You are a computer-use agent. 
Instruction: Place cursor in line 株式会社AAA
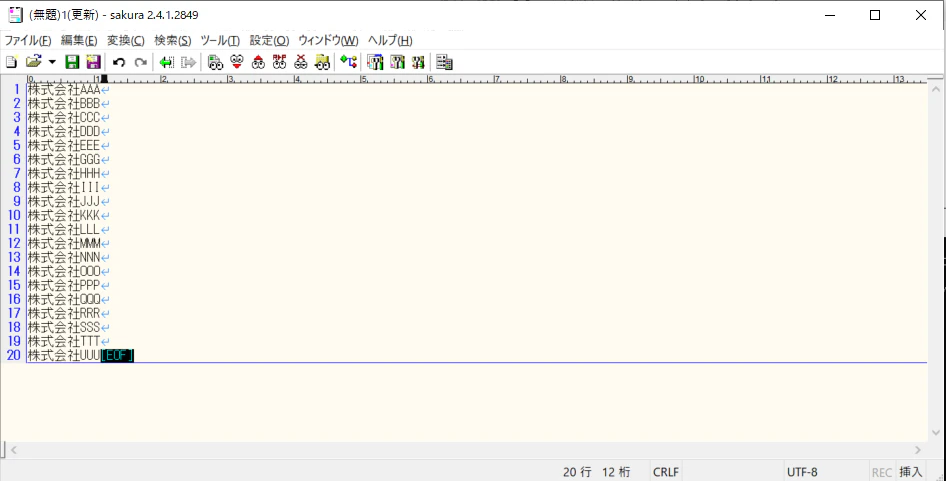pyautogui.click(x=64, y=89)
